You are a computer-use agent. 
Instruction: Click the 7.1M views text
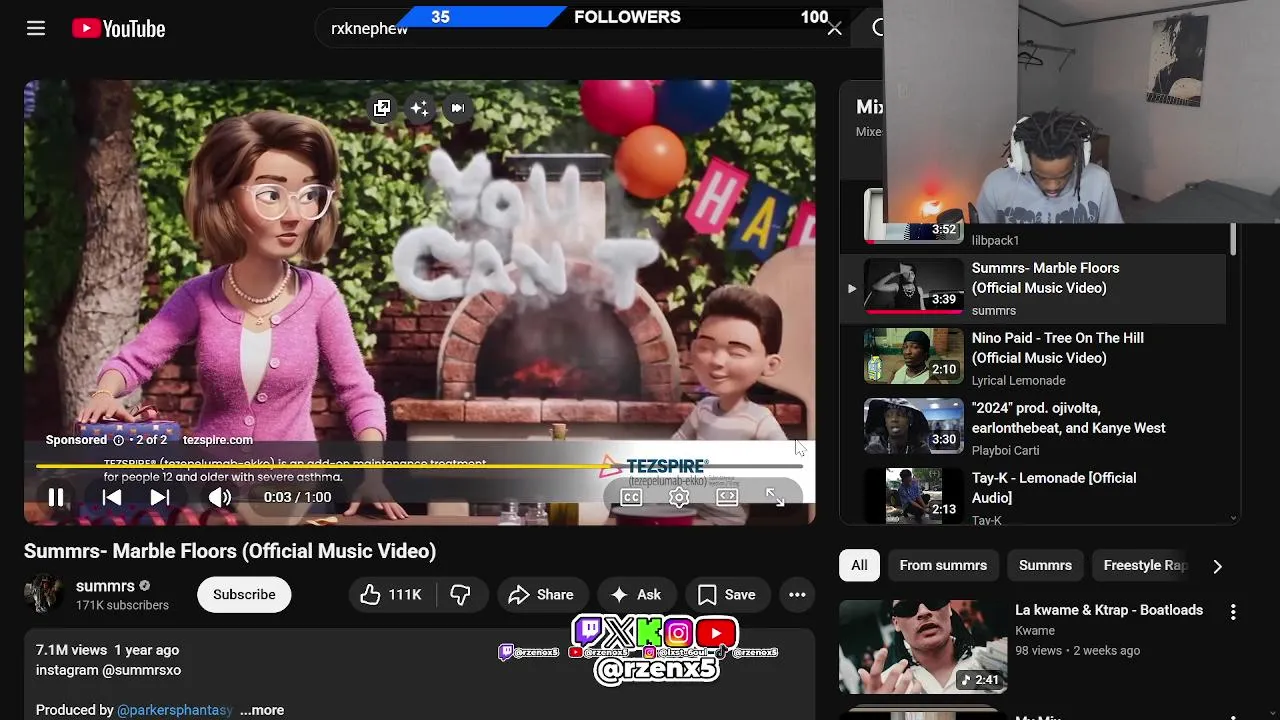(x=71, y=650)
